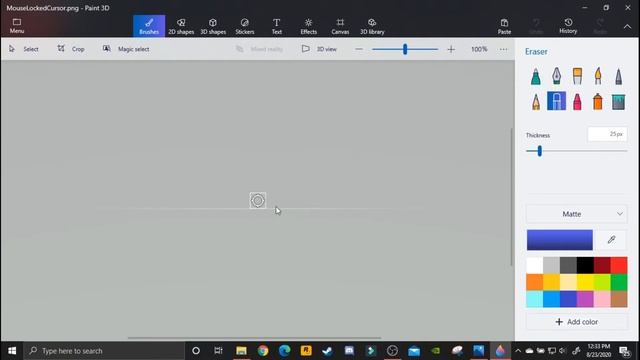640x360 pixels.
Task: Choose the black color swatch
Action: coord(585,265)
